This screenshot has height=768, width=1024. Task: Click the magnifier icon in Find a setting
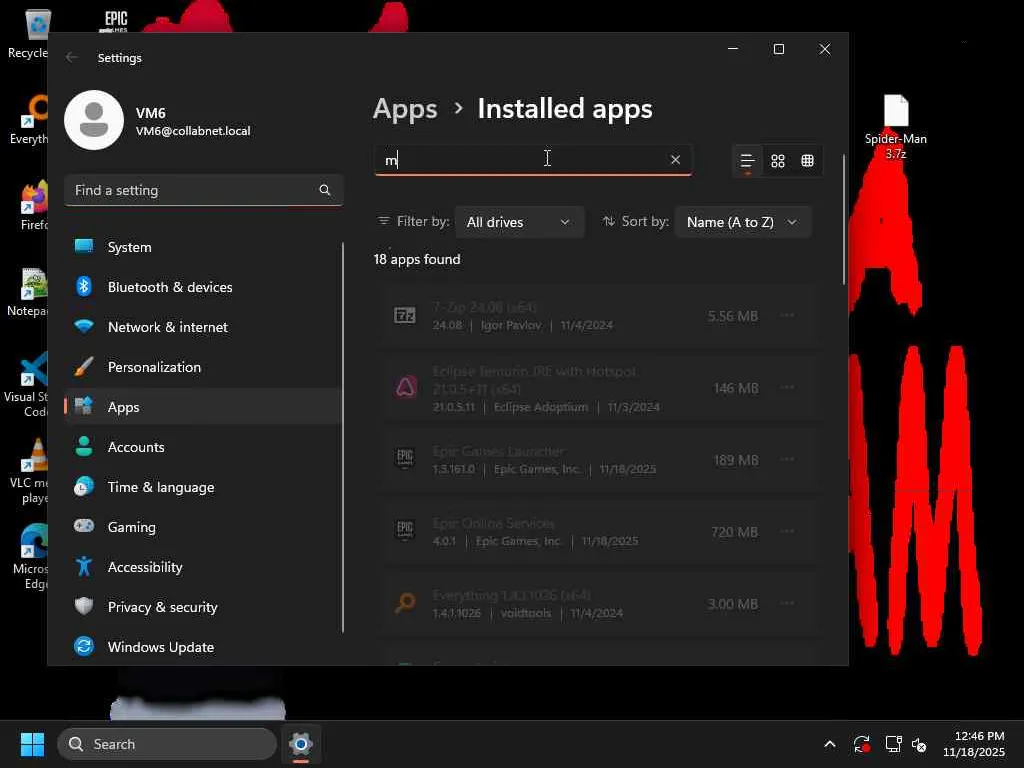tap(325, 190)
